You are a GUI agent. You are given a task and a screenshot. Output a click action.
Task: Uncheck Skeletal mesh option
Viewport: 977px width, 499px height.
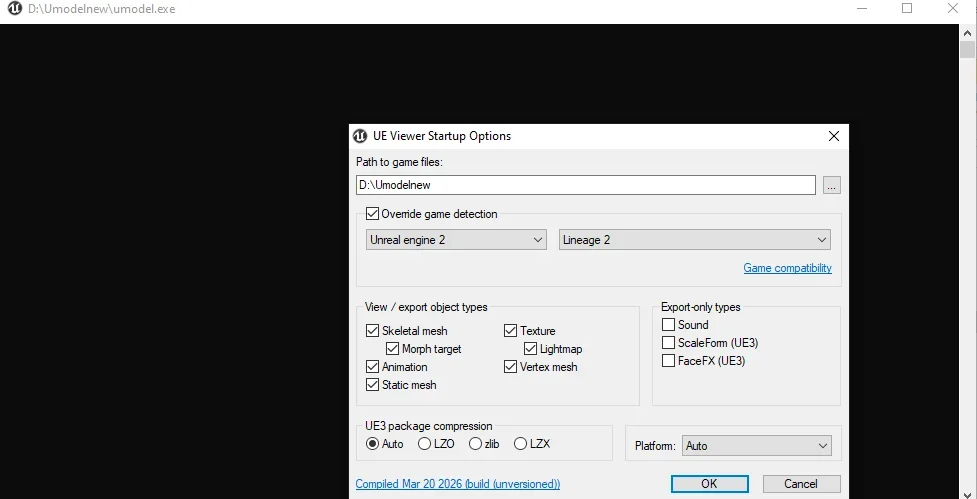(373, 331)
